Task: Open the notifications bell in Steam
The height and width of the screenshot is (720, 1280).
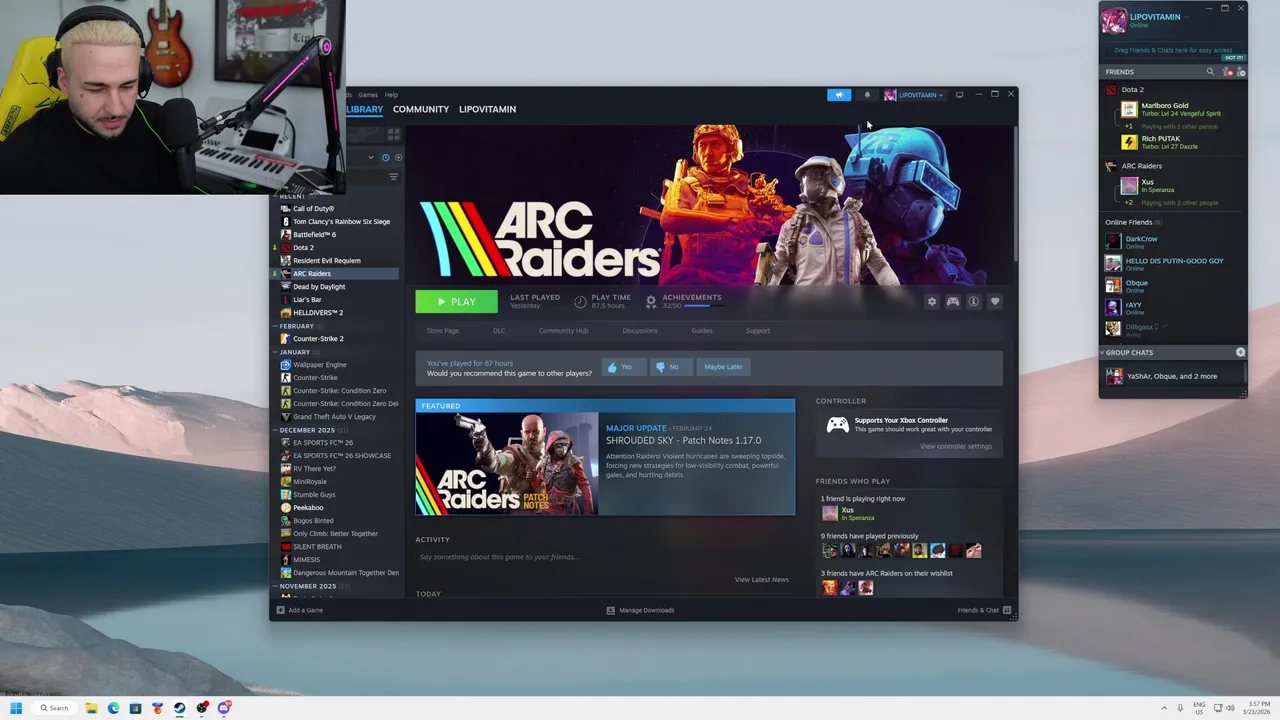Action: coord(867,95)
